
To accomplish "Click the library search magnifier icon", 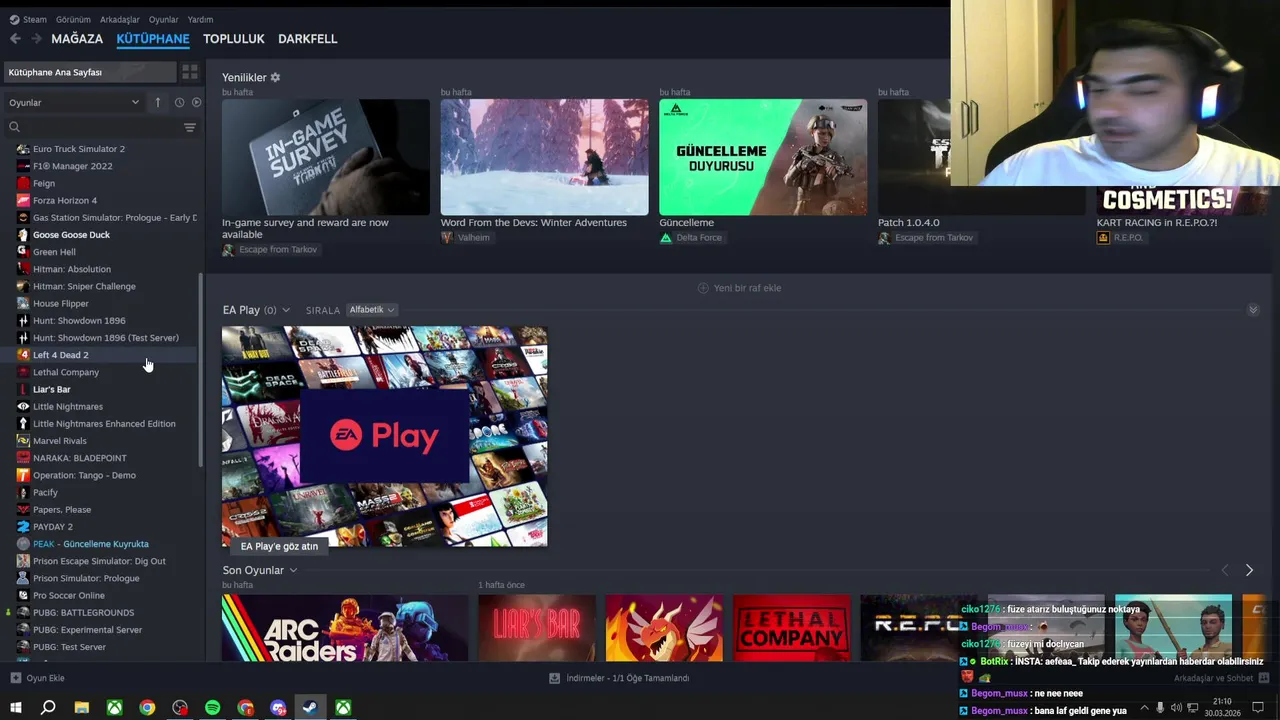I will pyautogui.click(x=15, y=127).
